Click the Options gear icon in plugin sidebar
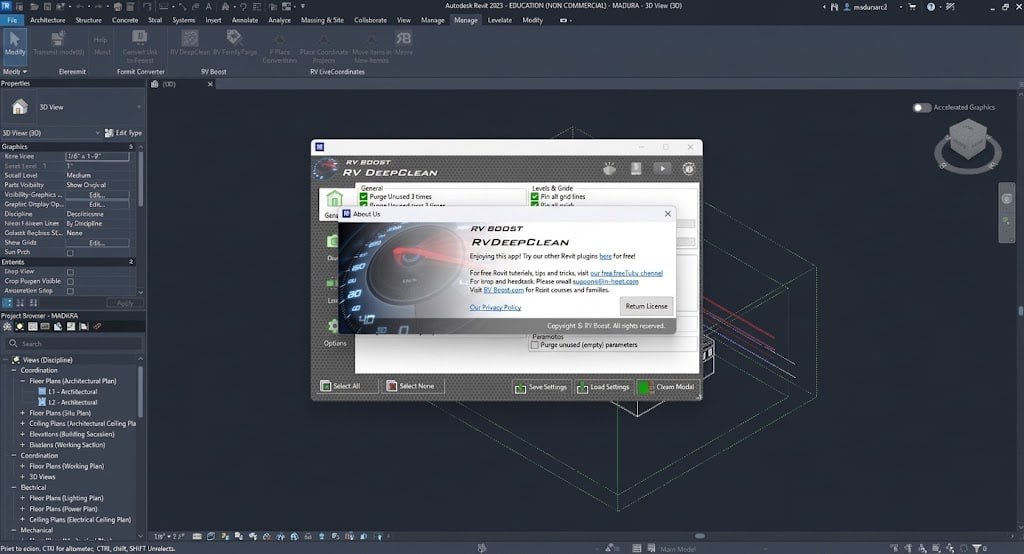1024x554 pixels. tap(334, 326)
